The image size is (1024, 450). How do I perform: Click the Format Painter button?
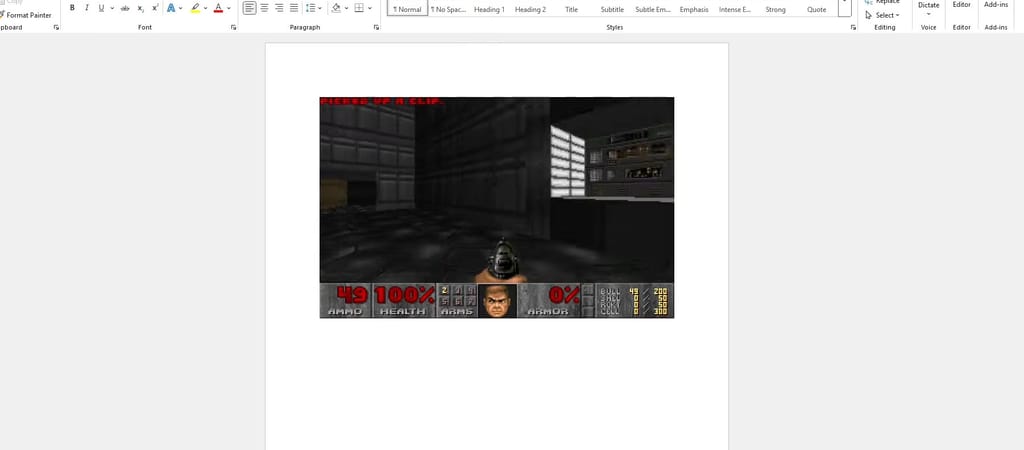coord(28,15)
